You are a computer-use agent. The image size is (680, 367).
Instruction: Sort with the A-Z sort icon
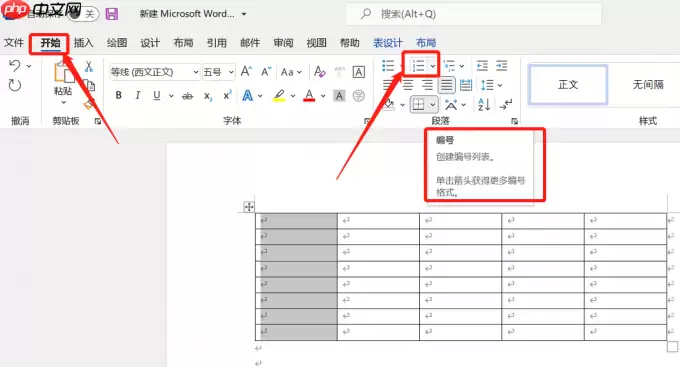coord(484,105)
